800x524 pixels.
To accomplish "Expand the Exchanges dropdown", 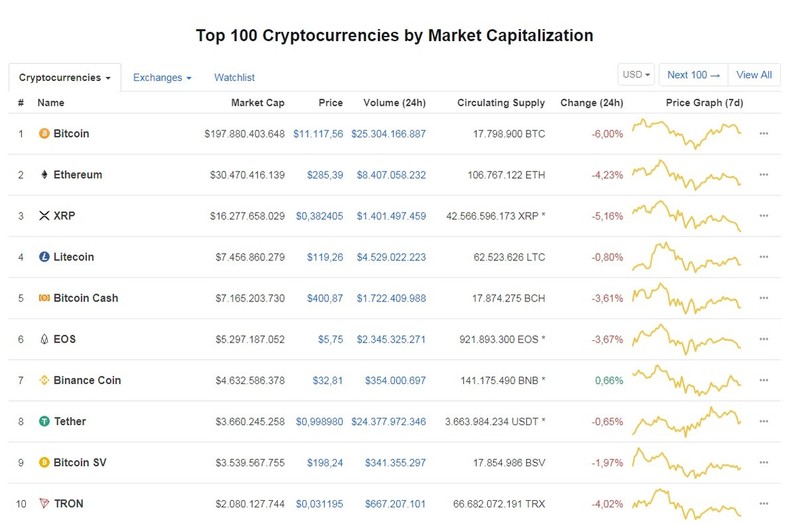I will pyautogui.click(x=162, y=78).
